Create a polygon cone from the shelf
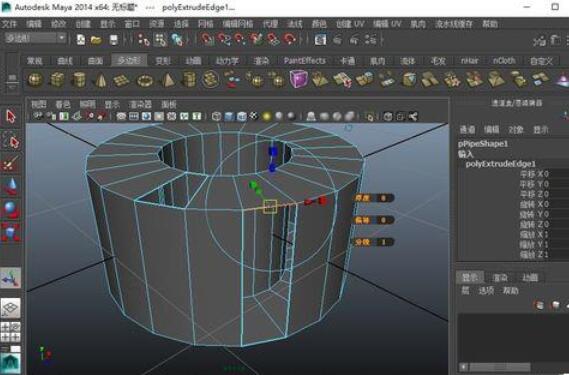Viewport: 569px width, 375px height. point(101,80)
